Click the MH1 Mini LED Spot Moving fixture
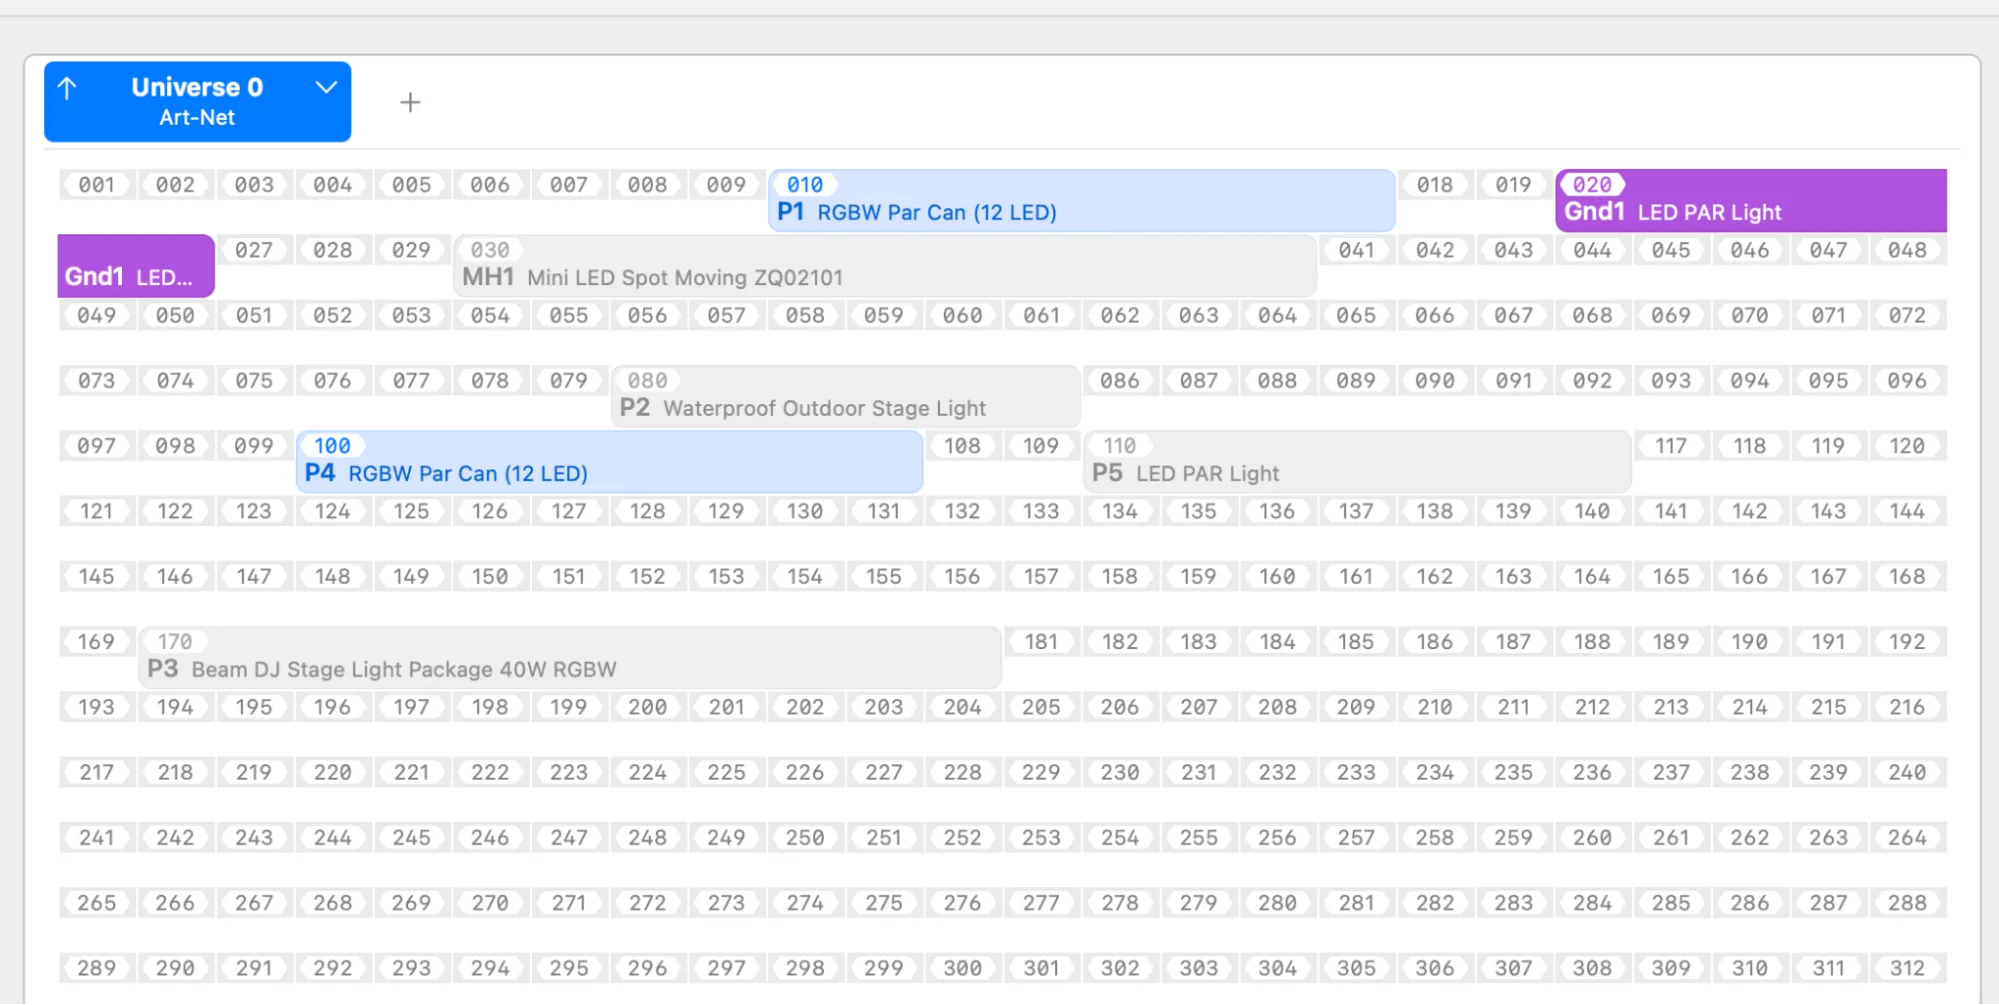Viewport: 1999px width, 1005px height. click(x=884, y=267)
